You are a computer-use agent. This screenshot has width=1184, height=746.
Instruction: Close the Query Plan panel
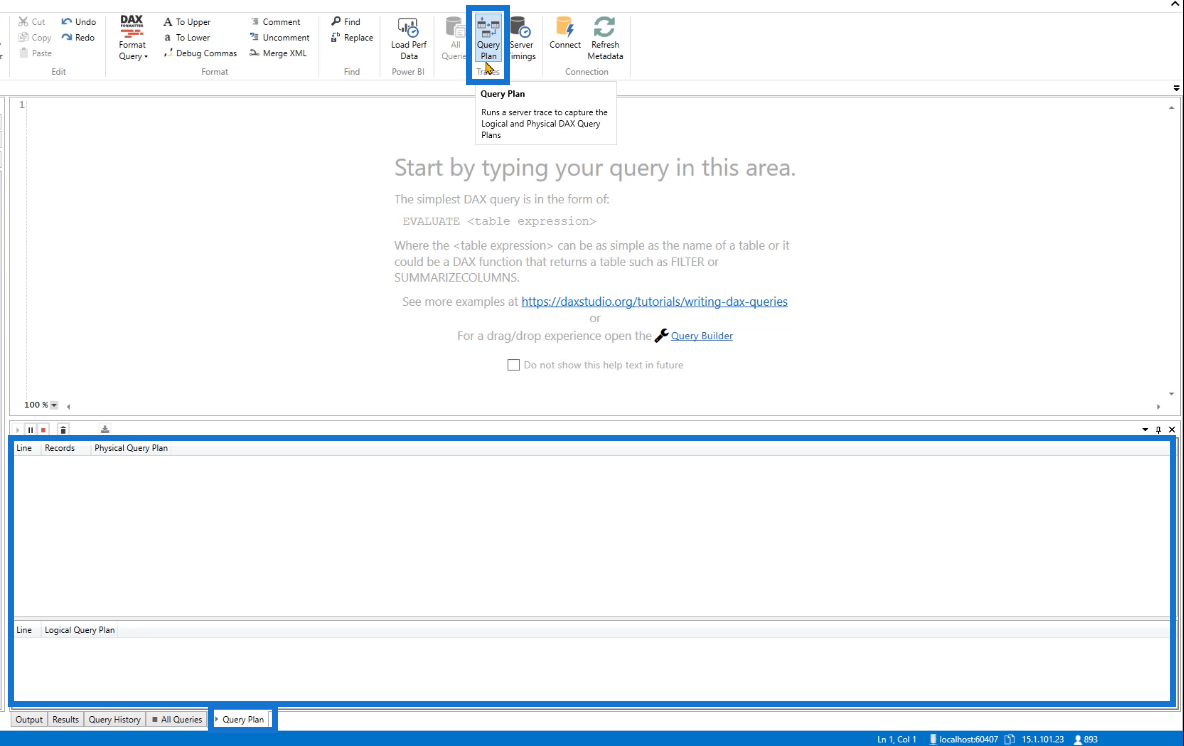[x=1172, y=430]
